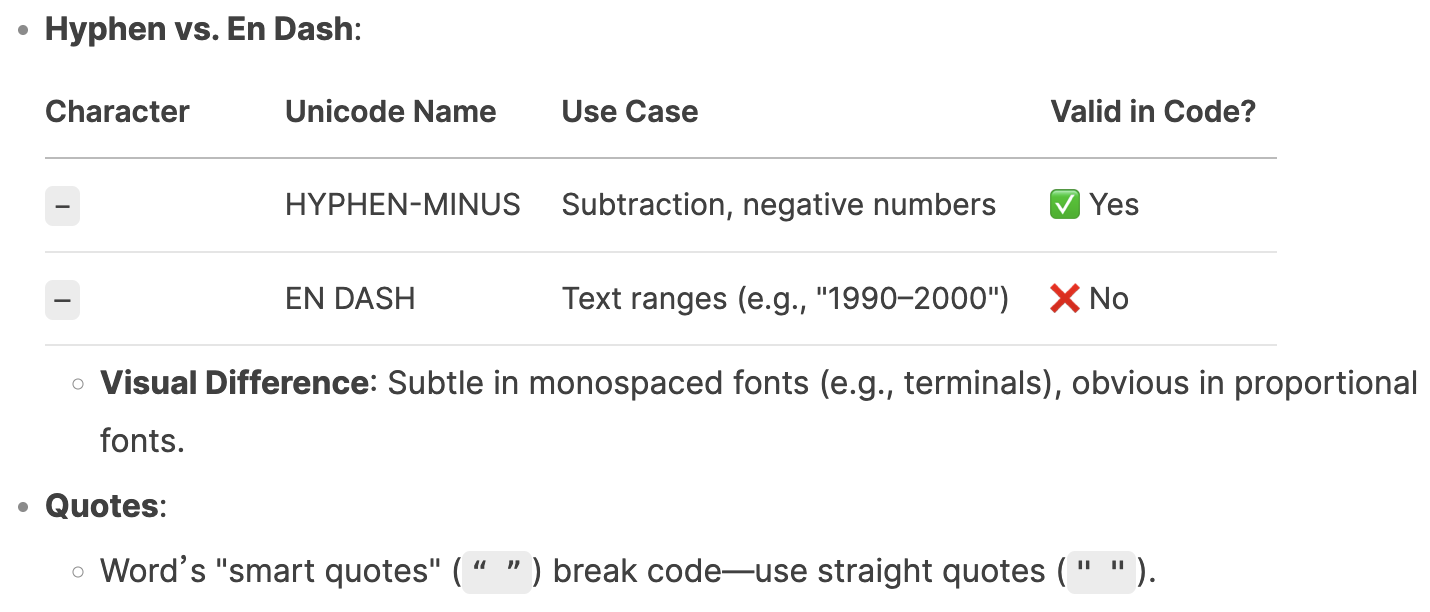Image resolution: width=1430 pixels, height=612 pixels.
Task: Select the en dash character code chip
Action: [62, 300]
